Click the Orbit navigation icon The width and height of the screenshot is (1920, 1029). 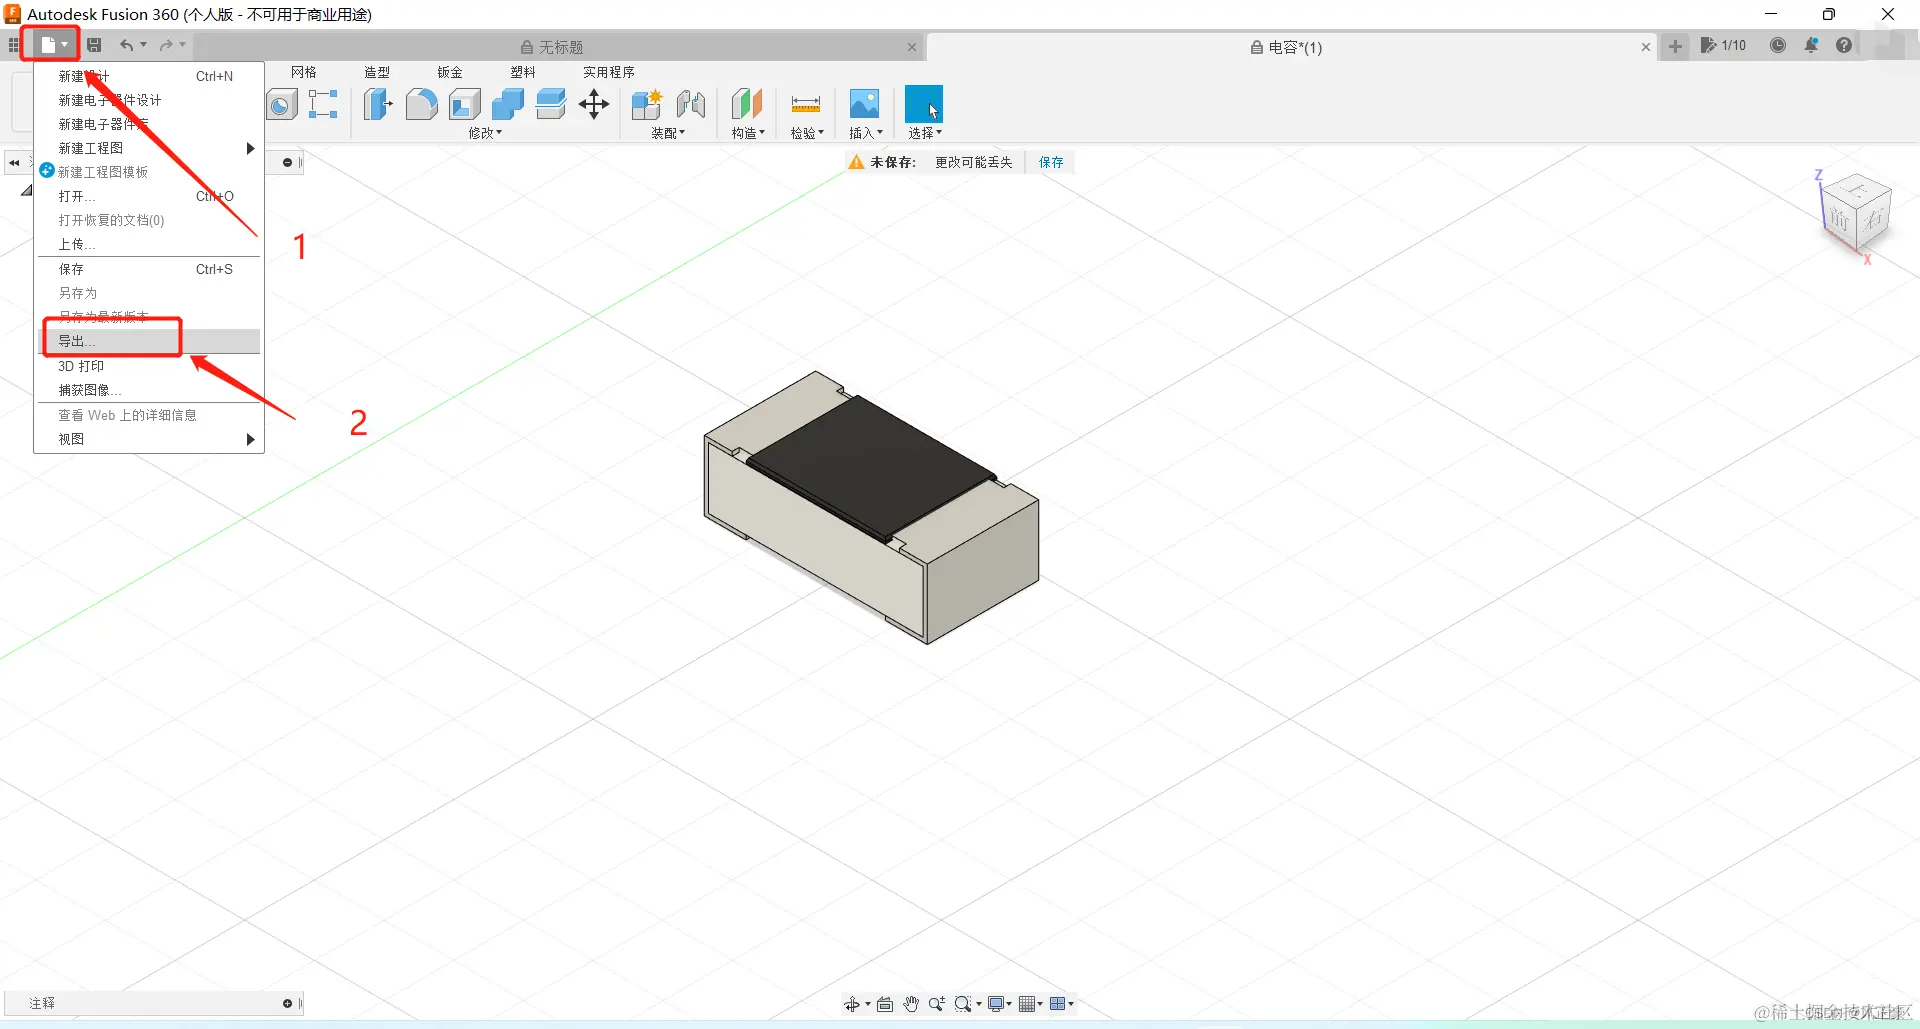852,1004
